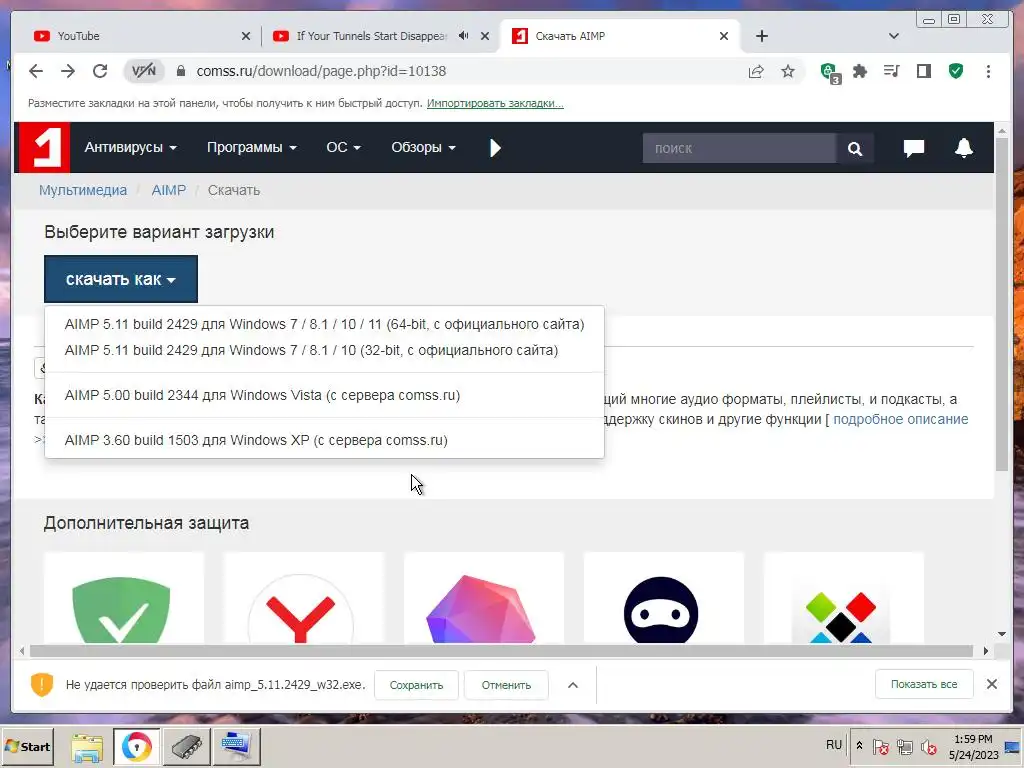Close the Скачать AIMP tab
Viewport: 1024px width, 768px height.
[724, 36]
